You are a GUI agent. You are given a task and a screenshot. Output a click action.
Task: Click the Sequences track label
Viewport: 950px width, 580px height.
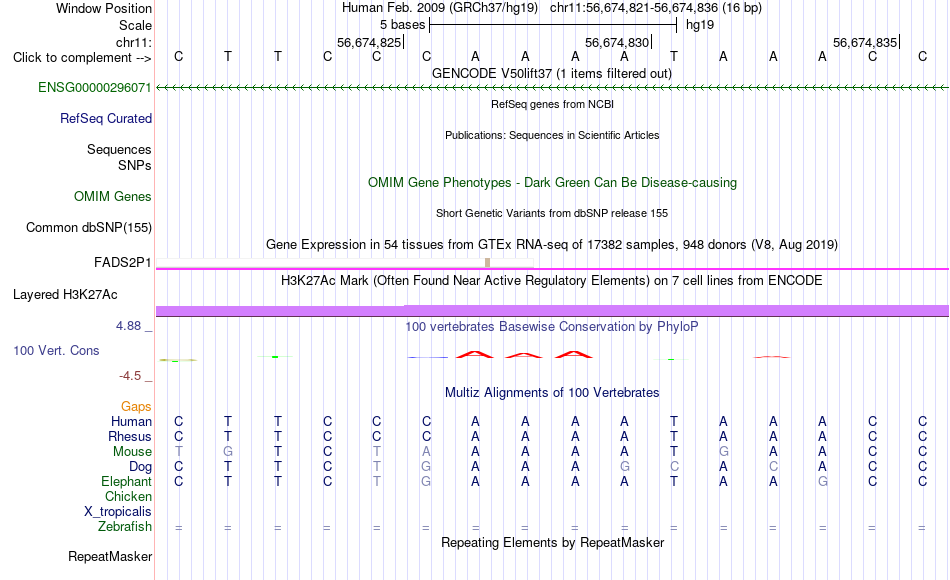119,149
